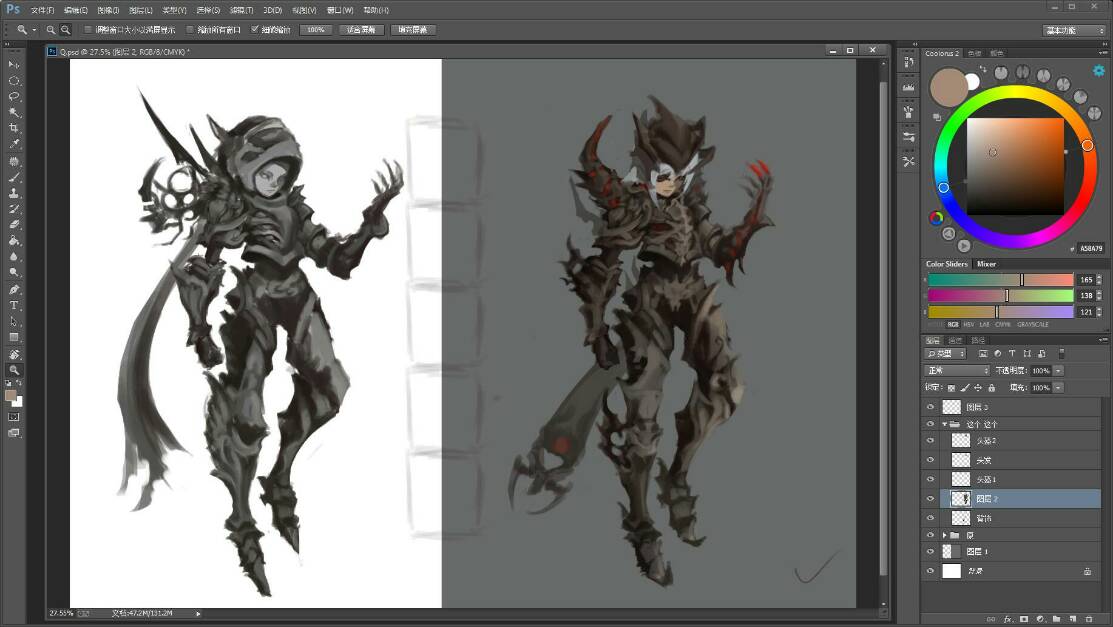This screenshot has height=627, width=1113.
Task: Select the Eyedropper tool
Action: pos(14,144)
